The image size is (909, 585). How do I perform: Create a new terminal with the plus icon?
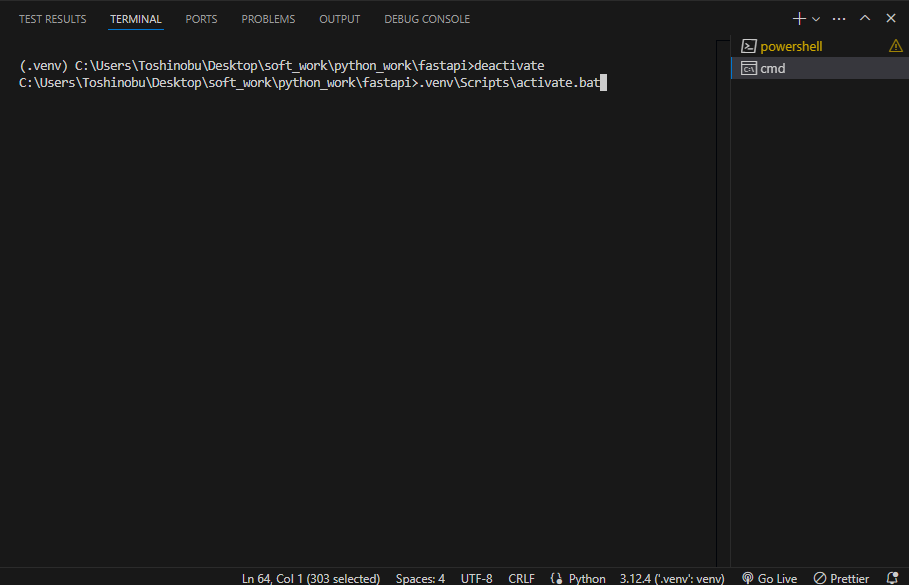coord(798,17)
